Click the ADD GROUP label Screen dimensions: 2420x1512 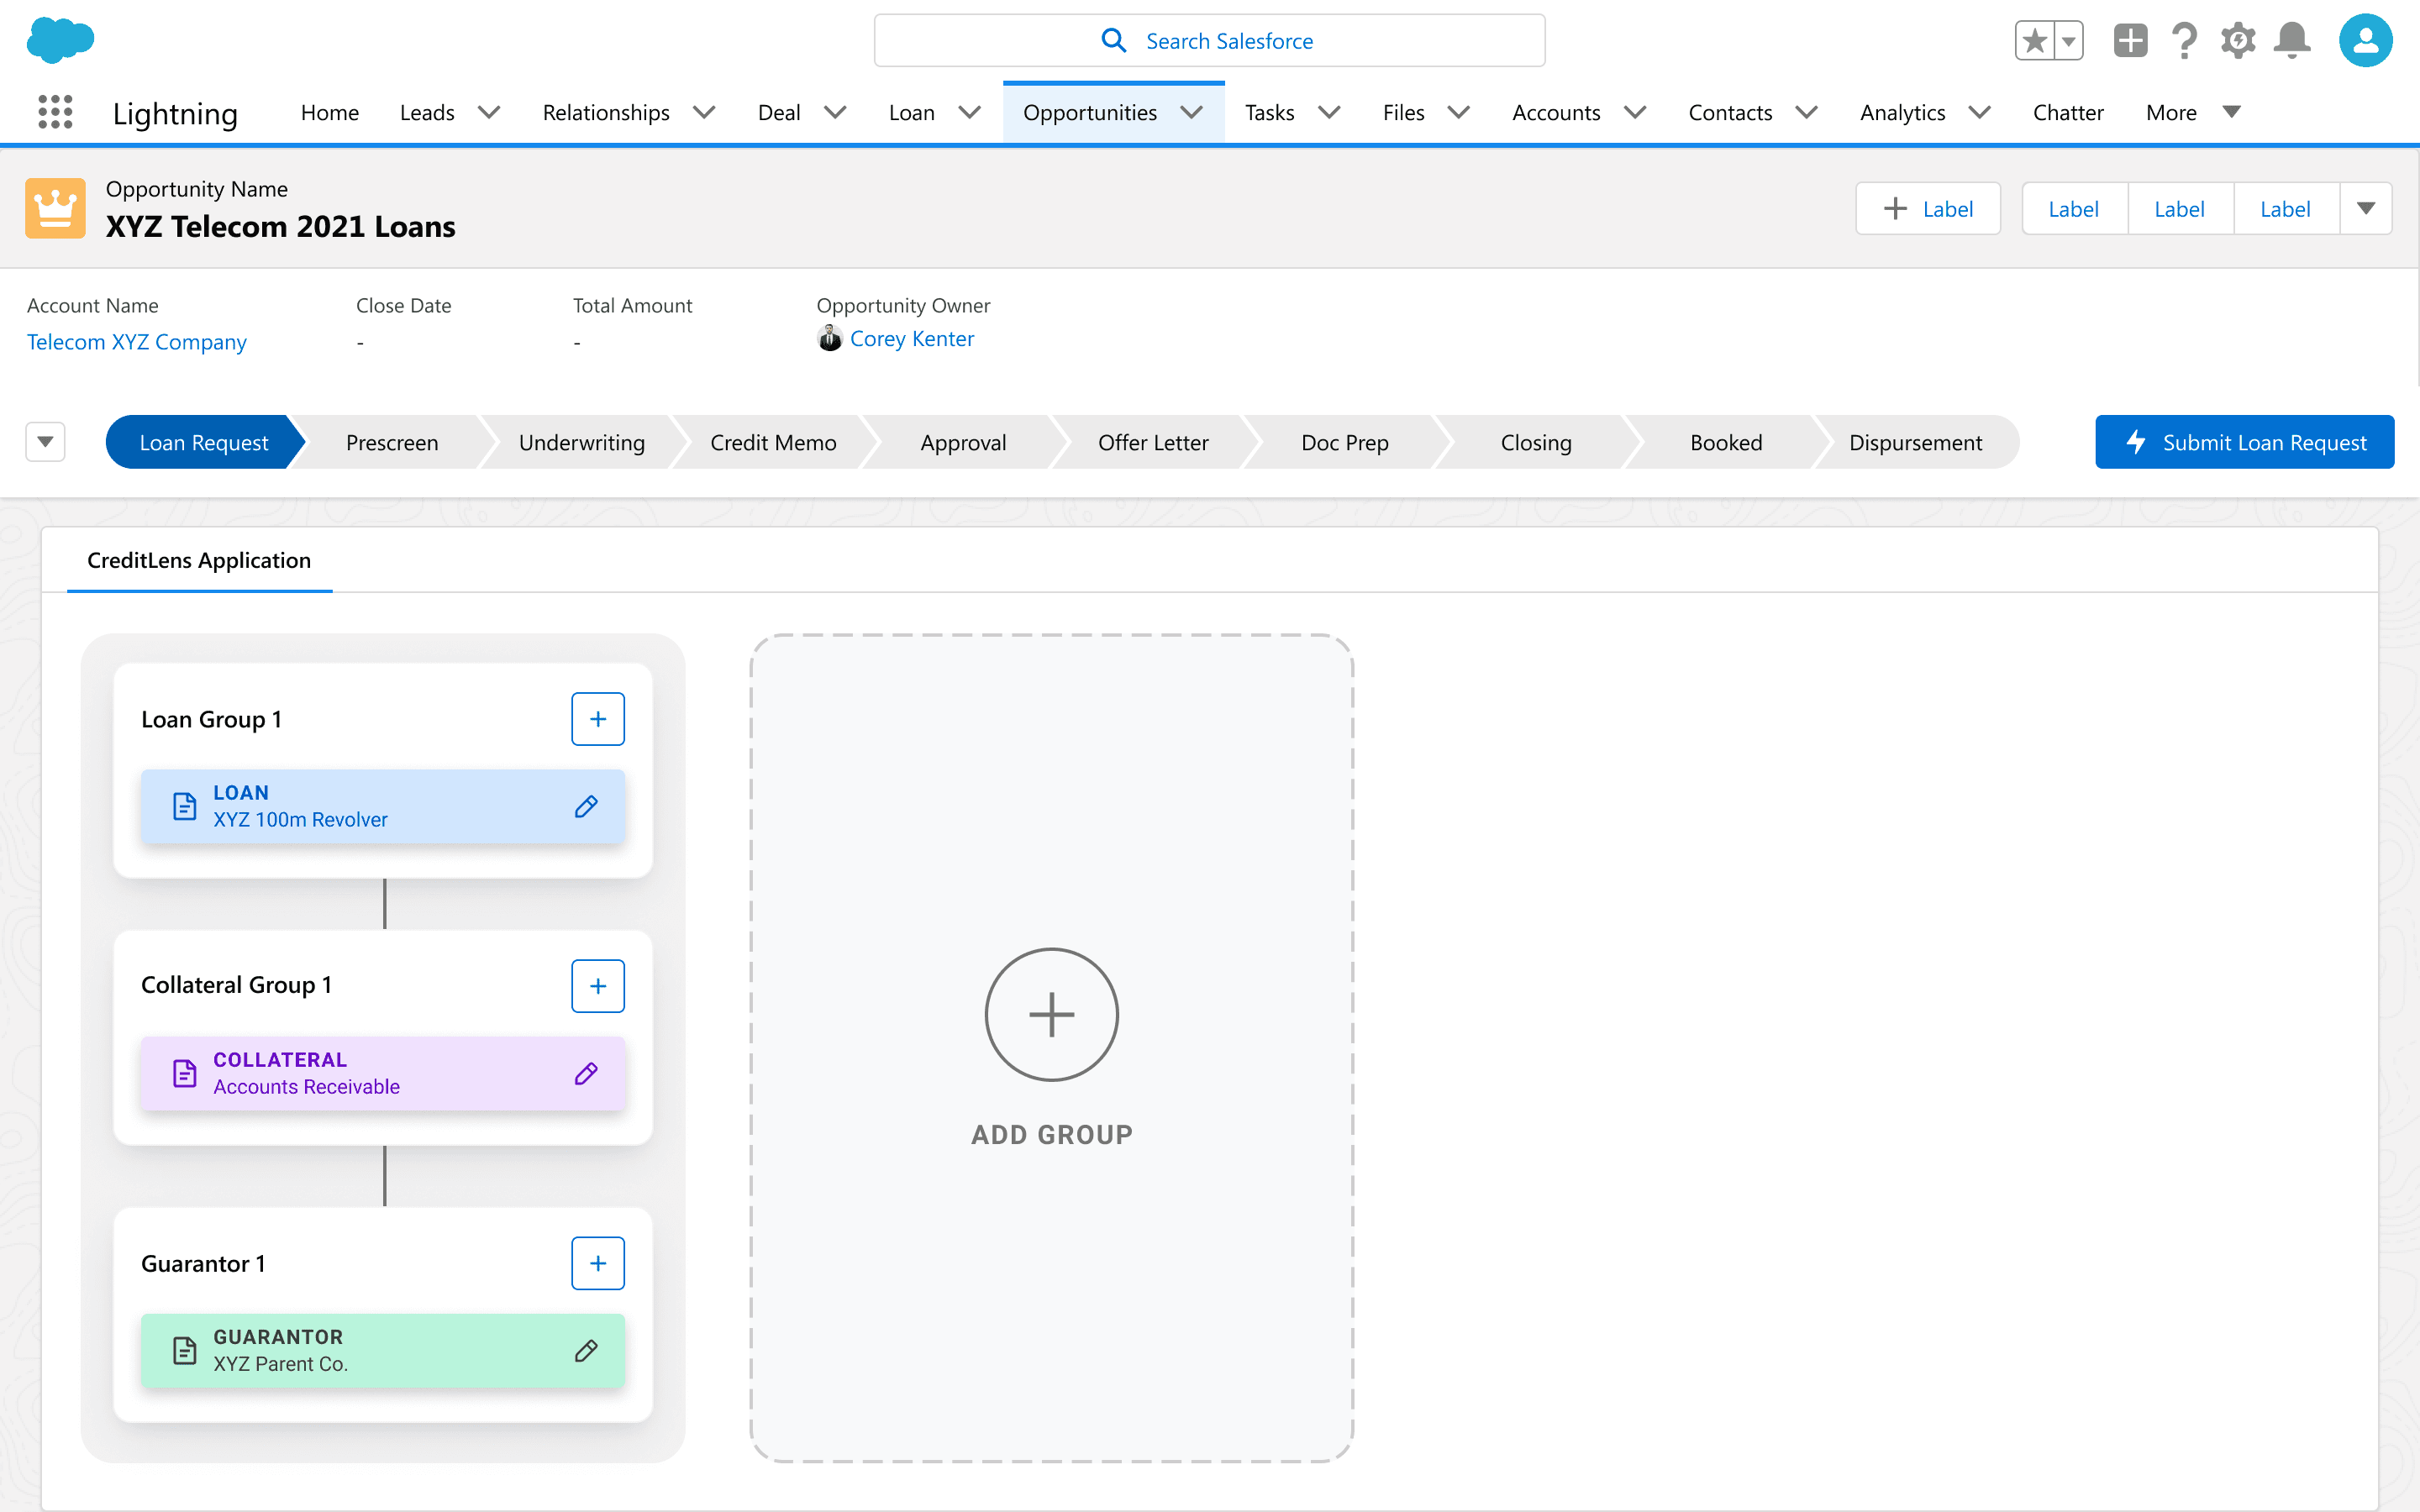click(x=1052, y=1135)
